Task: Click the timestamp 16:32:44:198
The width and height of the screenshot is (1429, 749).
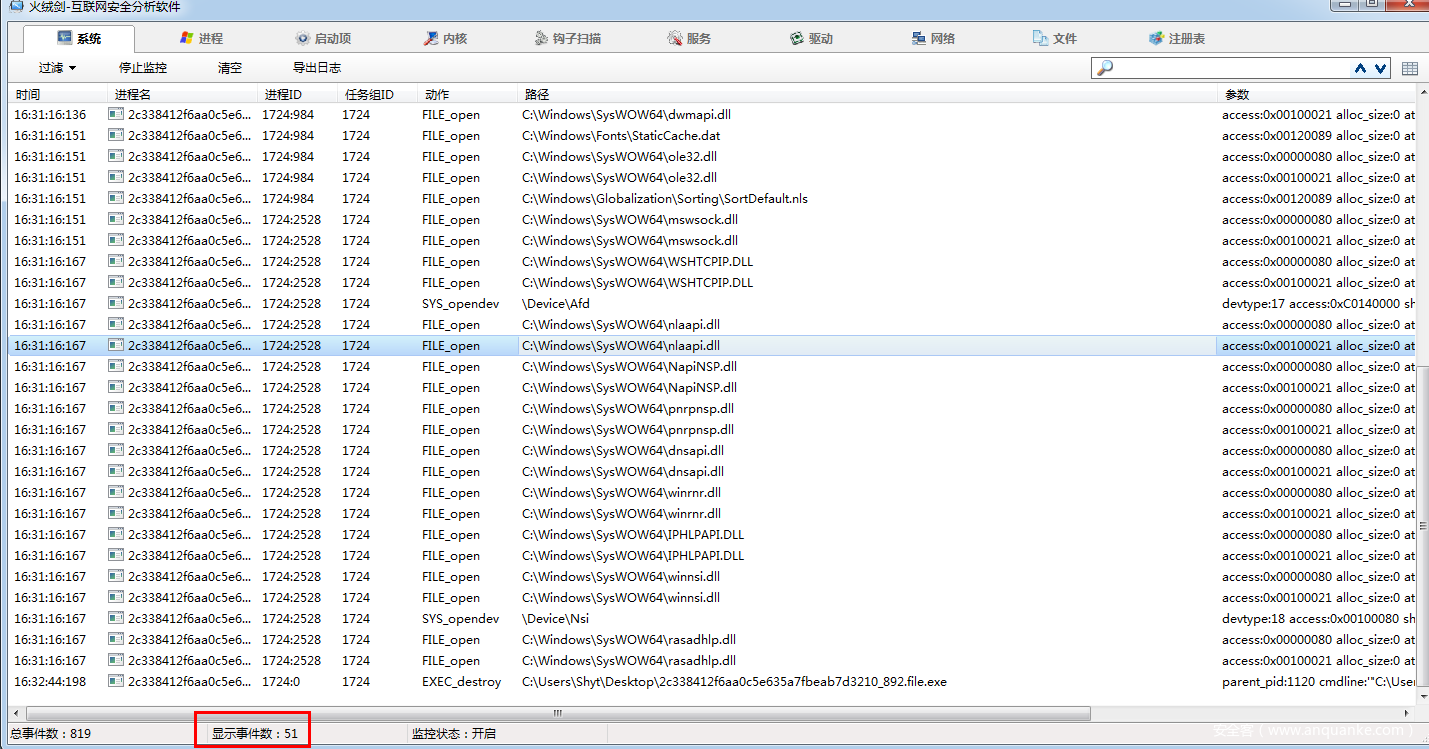Action: click(50, 682)
